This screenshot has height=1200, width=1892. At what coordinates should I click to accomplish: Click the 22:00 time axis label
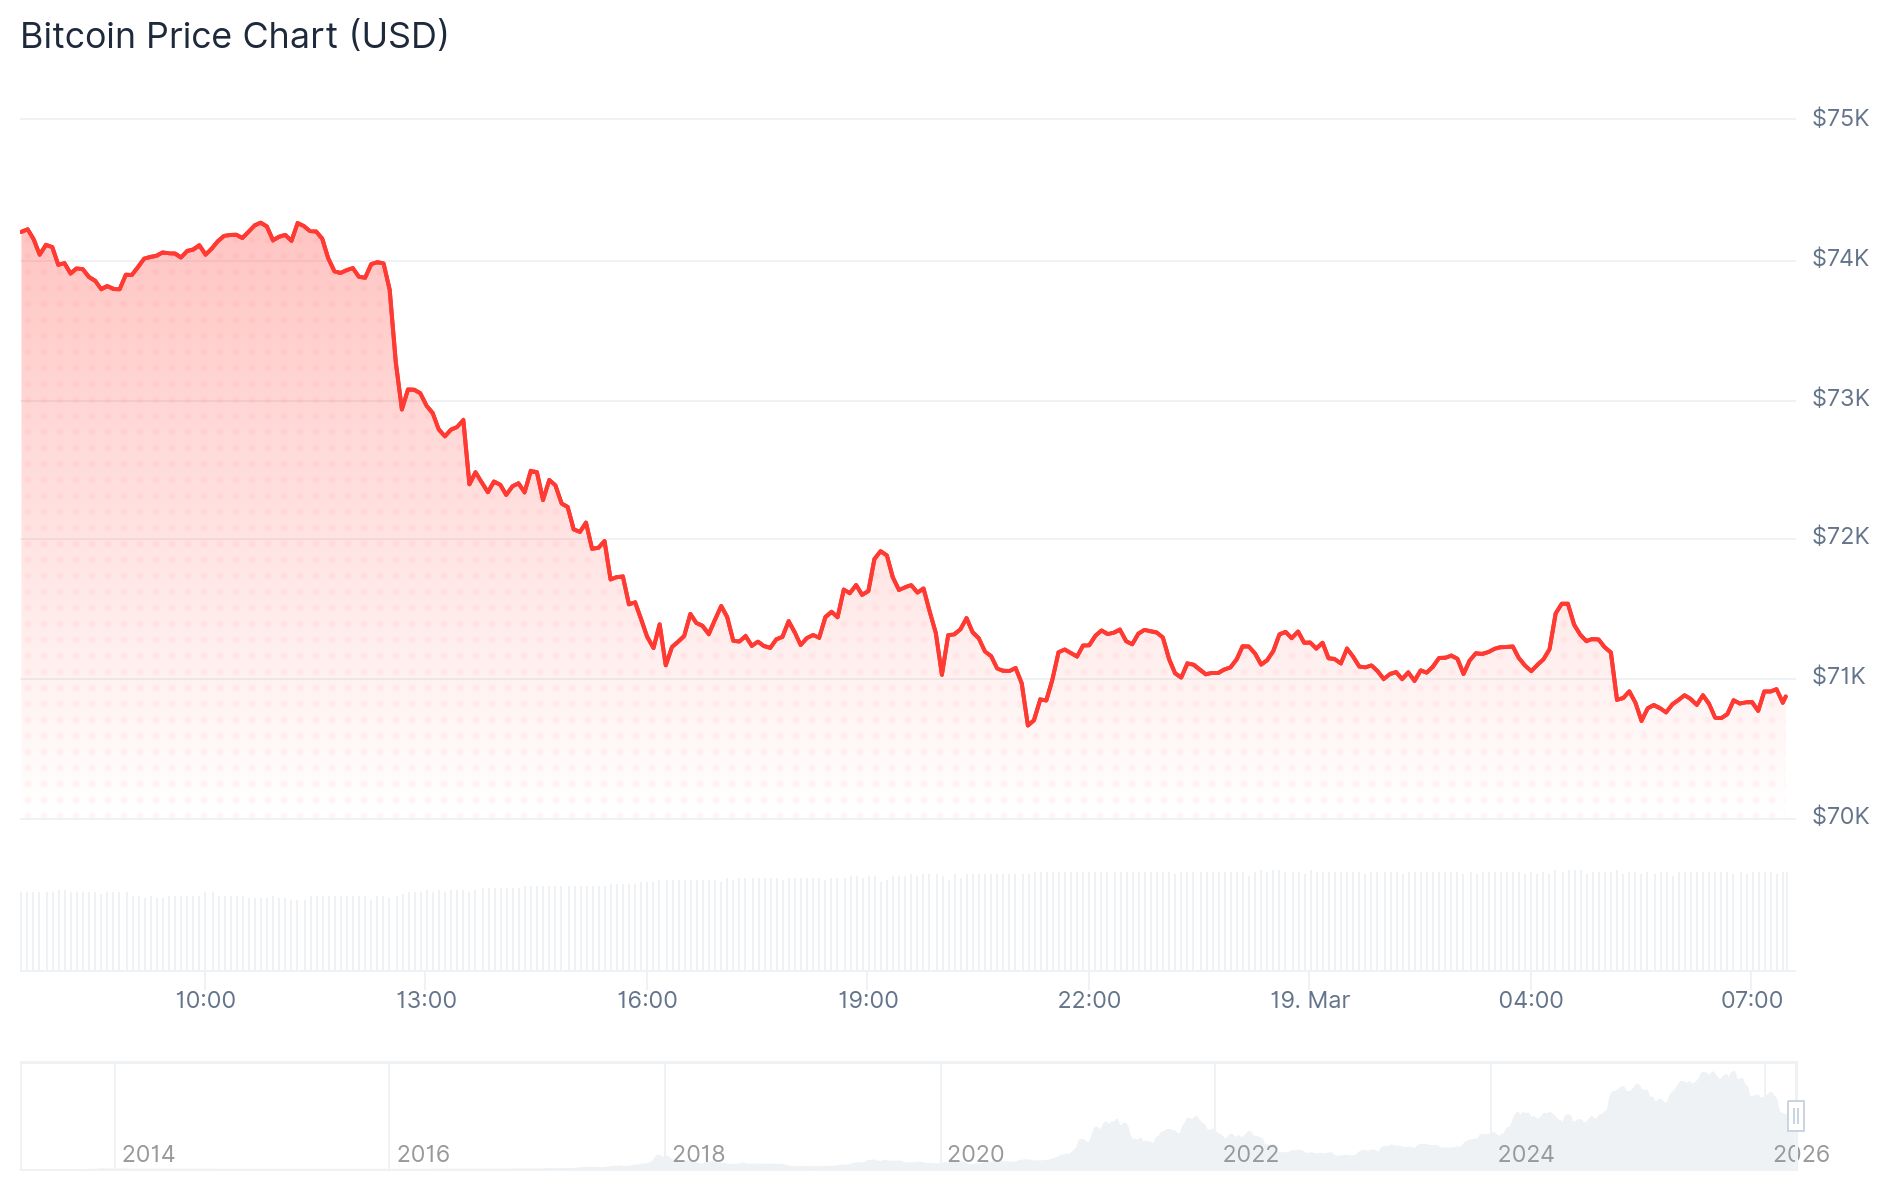tap(1089, 1000)
